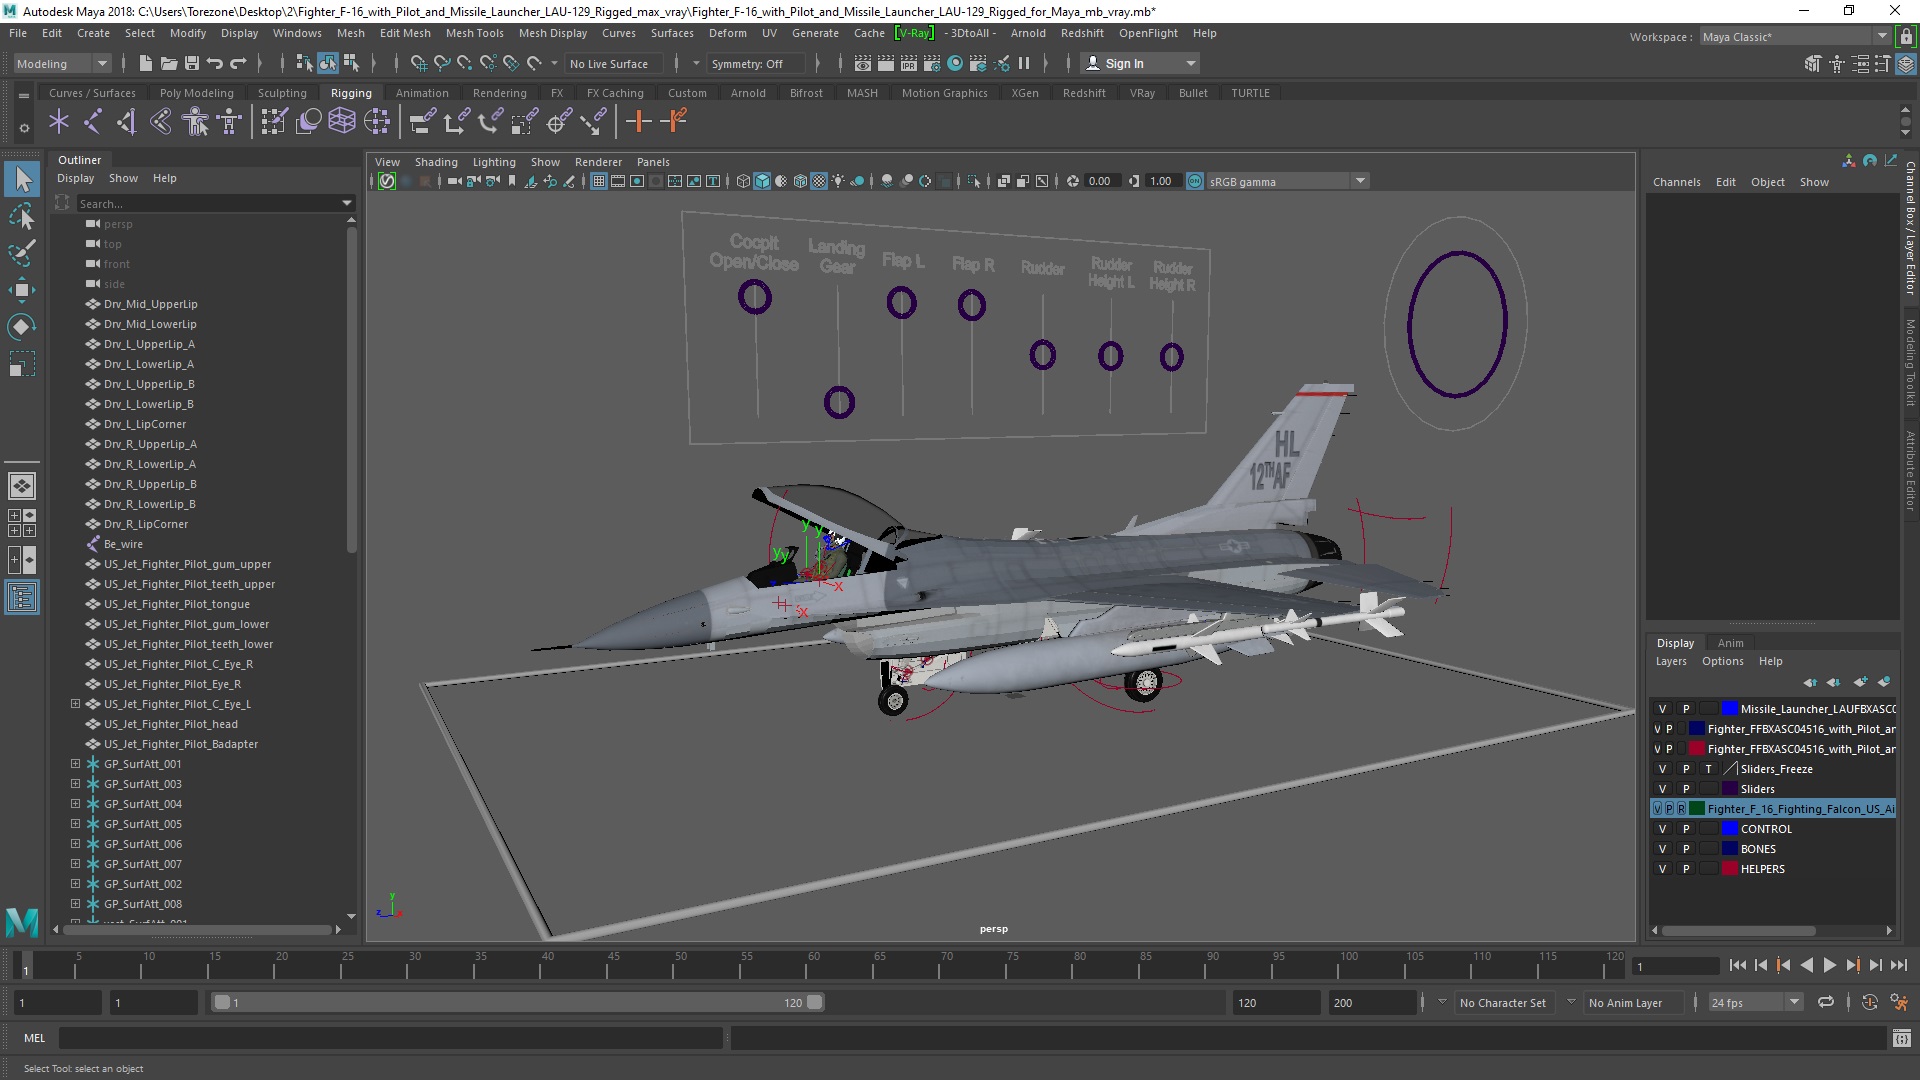The image size is (1920, 1080).
Task: Click the Missile_Launcher layer blue color swatch
Action: [1729, 709]
